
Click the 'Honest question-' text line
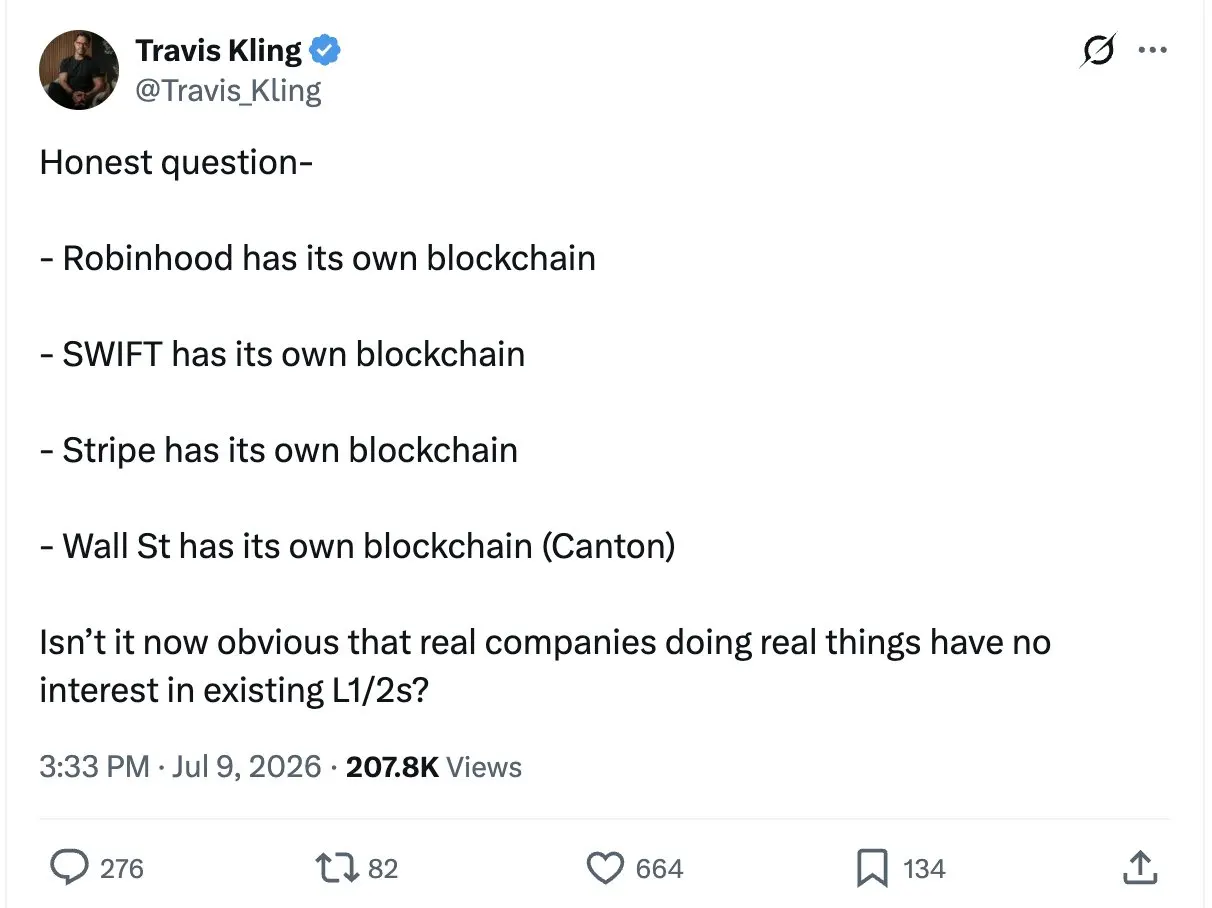point(176,162)
